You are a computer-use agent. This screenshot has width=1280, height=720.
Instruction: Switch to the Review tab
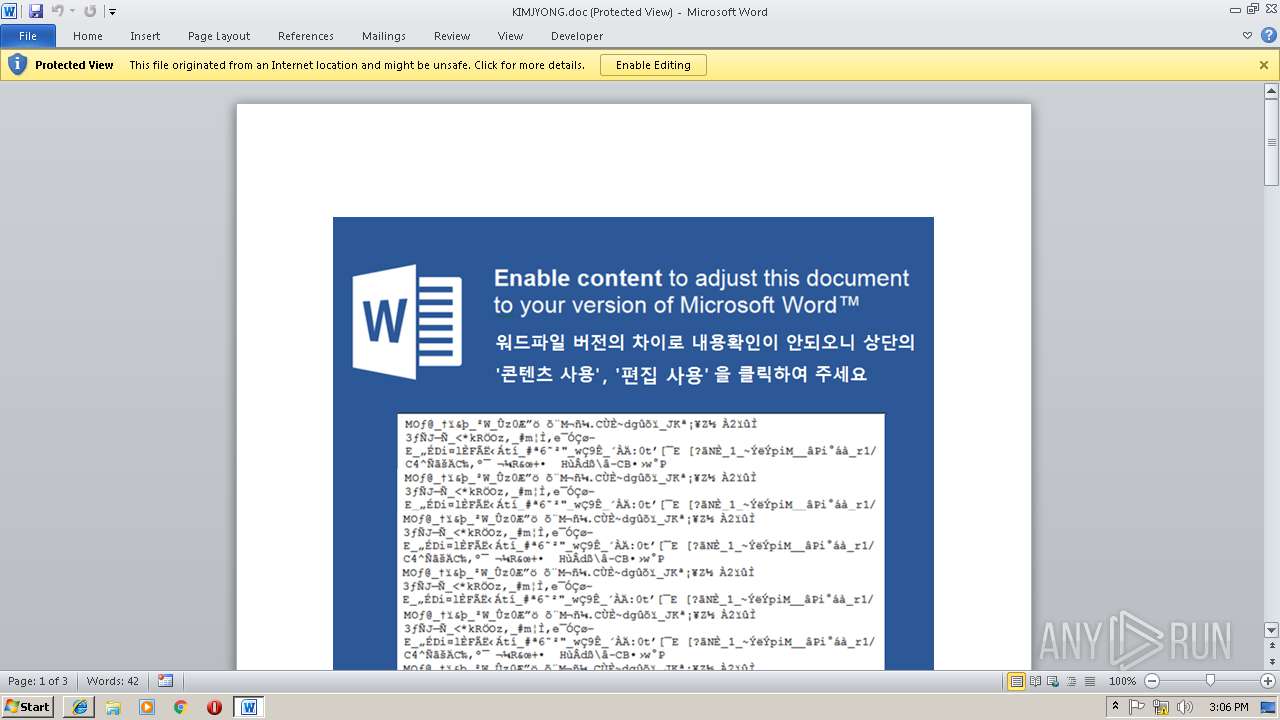click(x=452, y=36)
